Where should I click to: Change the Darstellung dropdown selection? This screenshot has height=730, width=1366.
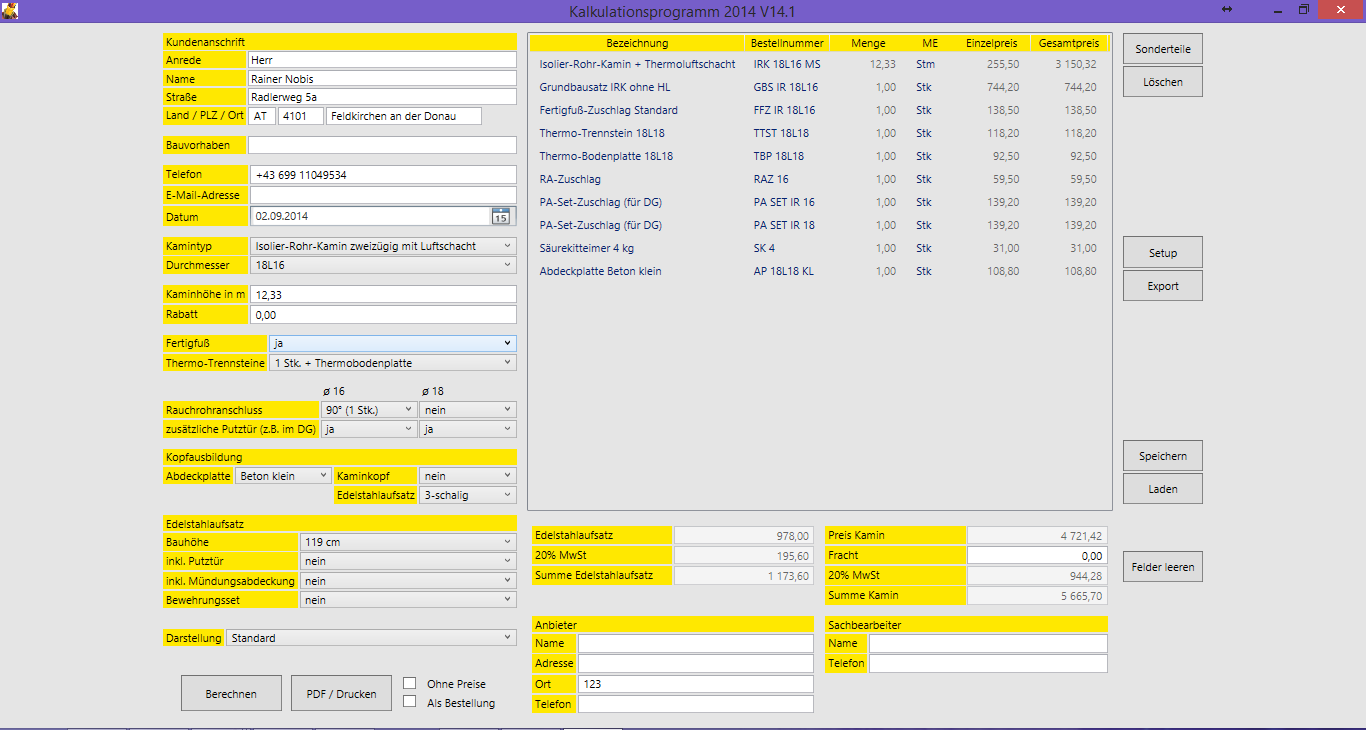371,638
